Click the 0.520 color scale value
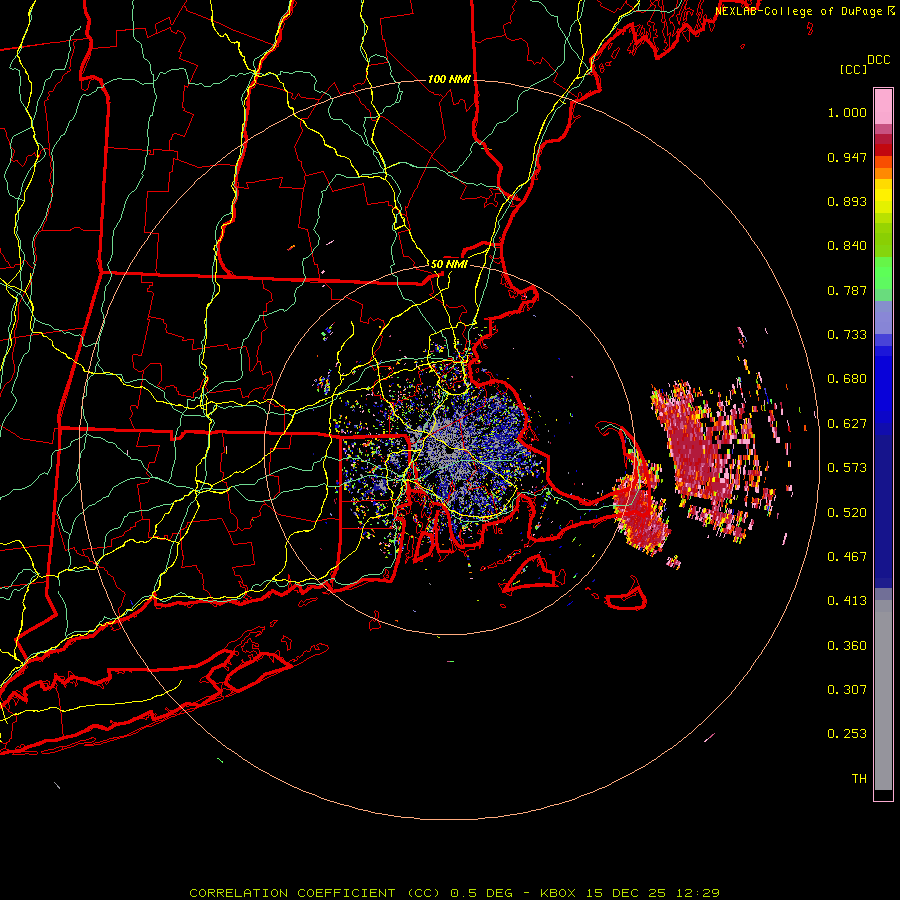This screenshot has height=900, width=900. tap(847, 513)
